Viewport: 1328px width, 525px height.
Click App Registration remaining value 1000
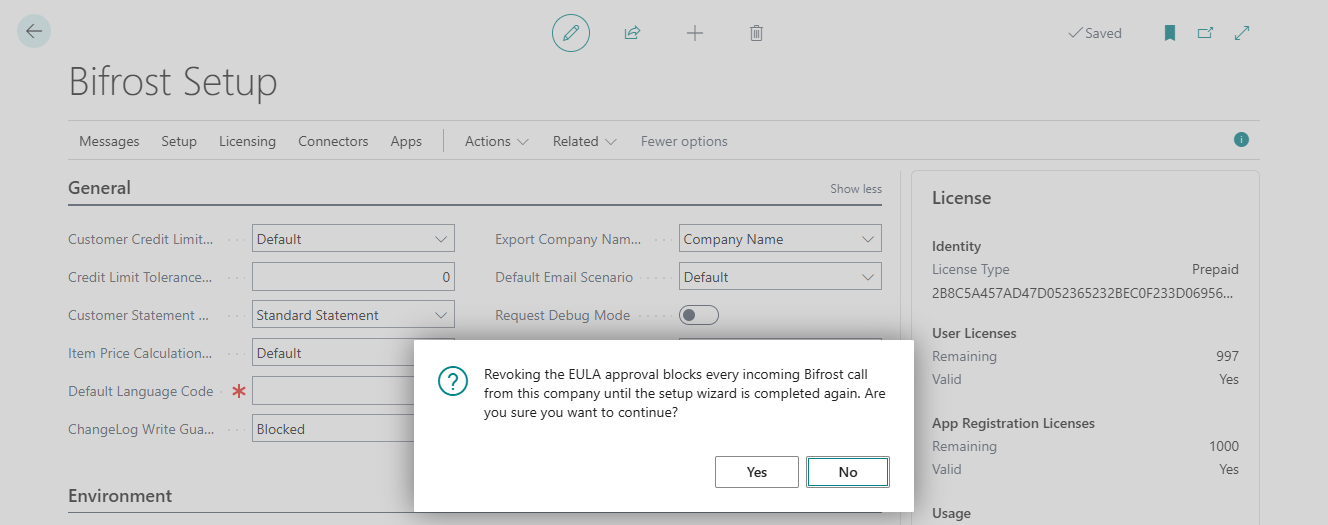click(1223, 446)
